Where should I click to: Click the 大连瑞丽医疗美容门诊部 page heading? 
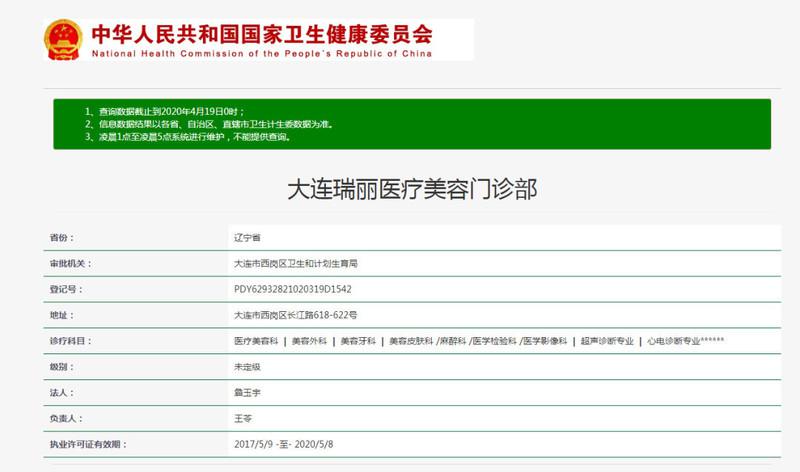point(412,189)
